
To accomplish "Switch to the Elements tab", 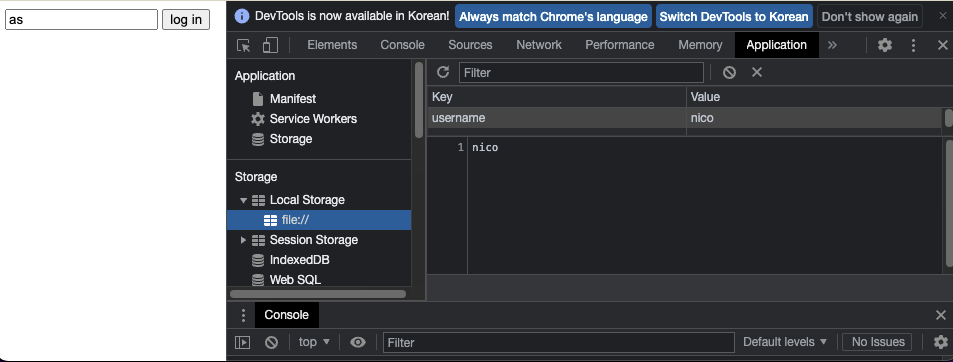I will point(332,45).
